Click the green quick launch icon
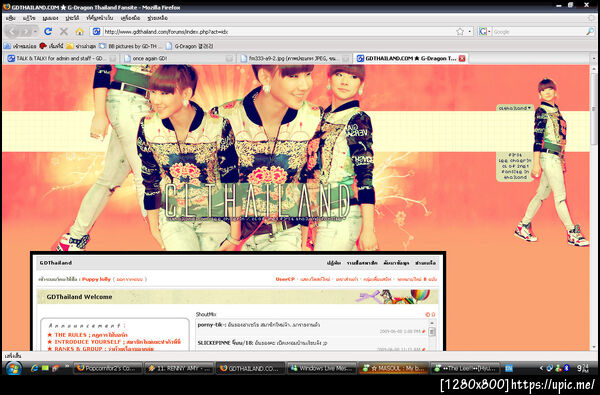 [45, 368]
